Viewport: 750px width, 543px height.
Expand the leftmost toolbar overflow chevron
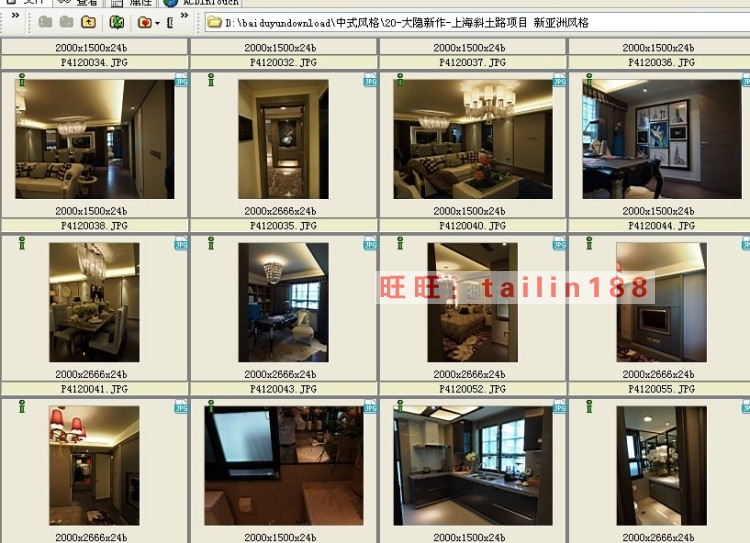pyautogui.click(x=15, y=15)
